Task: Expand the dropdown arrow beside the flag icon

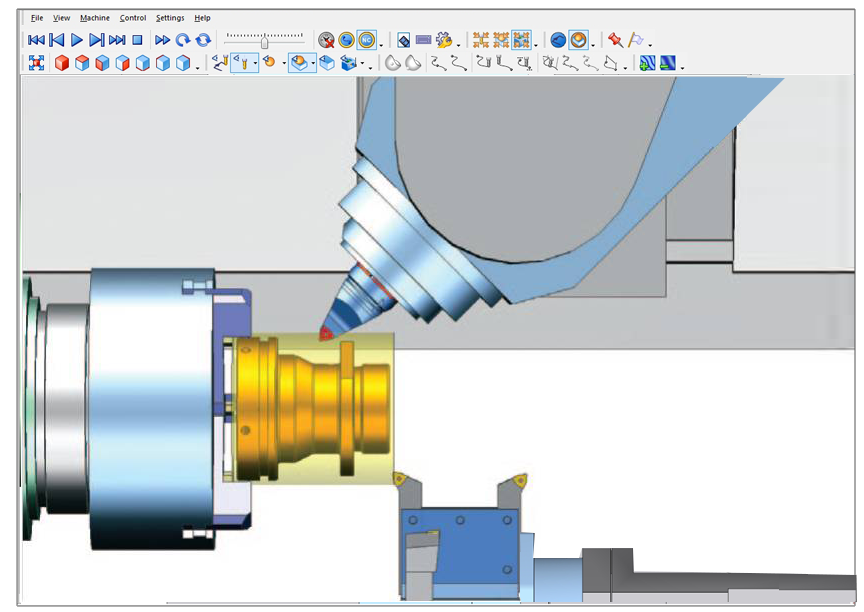Action: click(x=648, y=43)
